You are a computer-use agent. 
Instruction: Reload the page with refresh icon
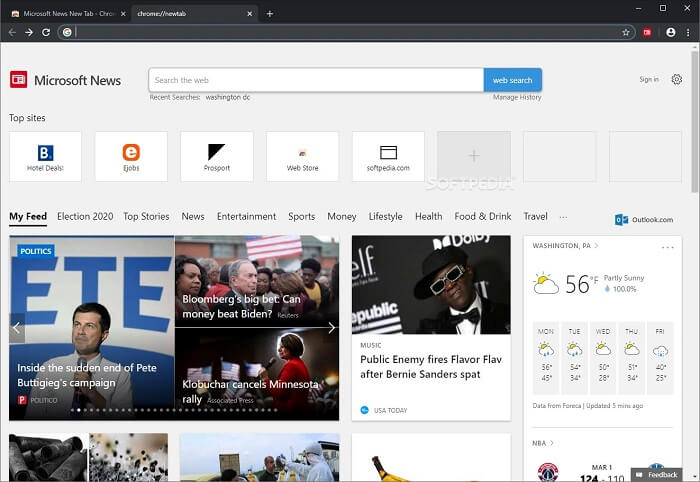pos(46,32)
